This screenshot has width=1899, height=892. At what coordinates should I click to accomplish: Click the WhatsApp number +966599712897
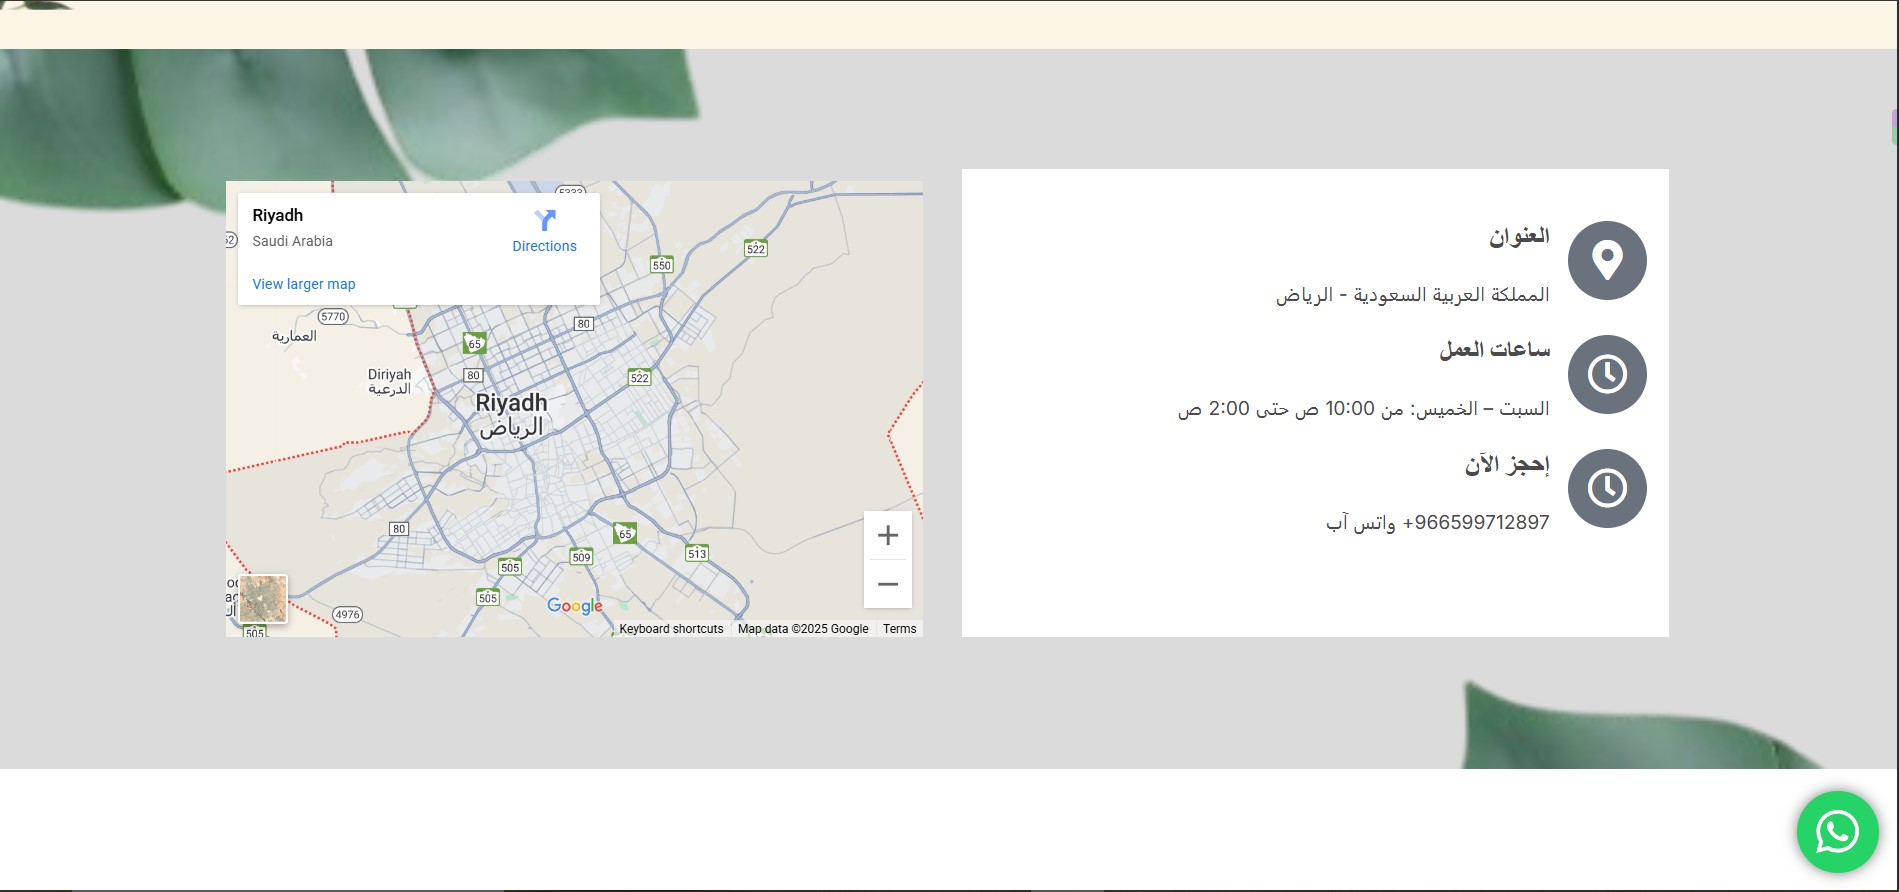[1475, 523]
